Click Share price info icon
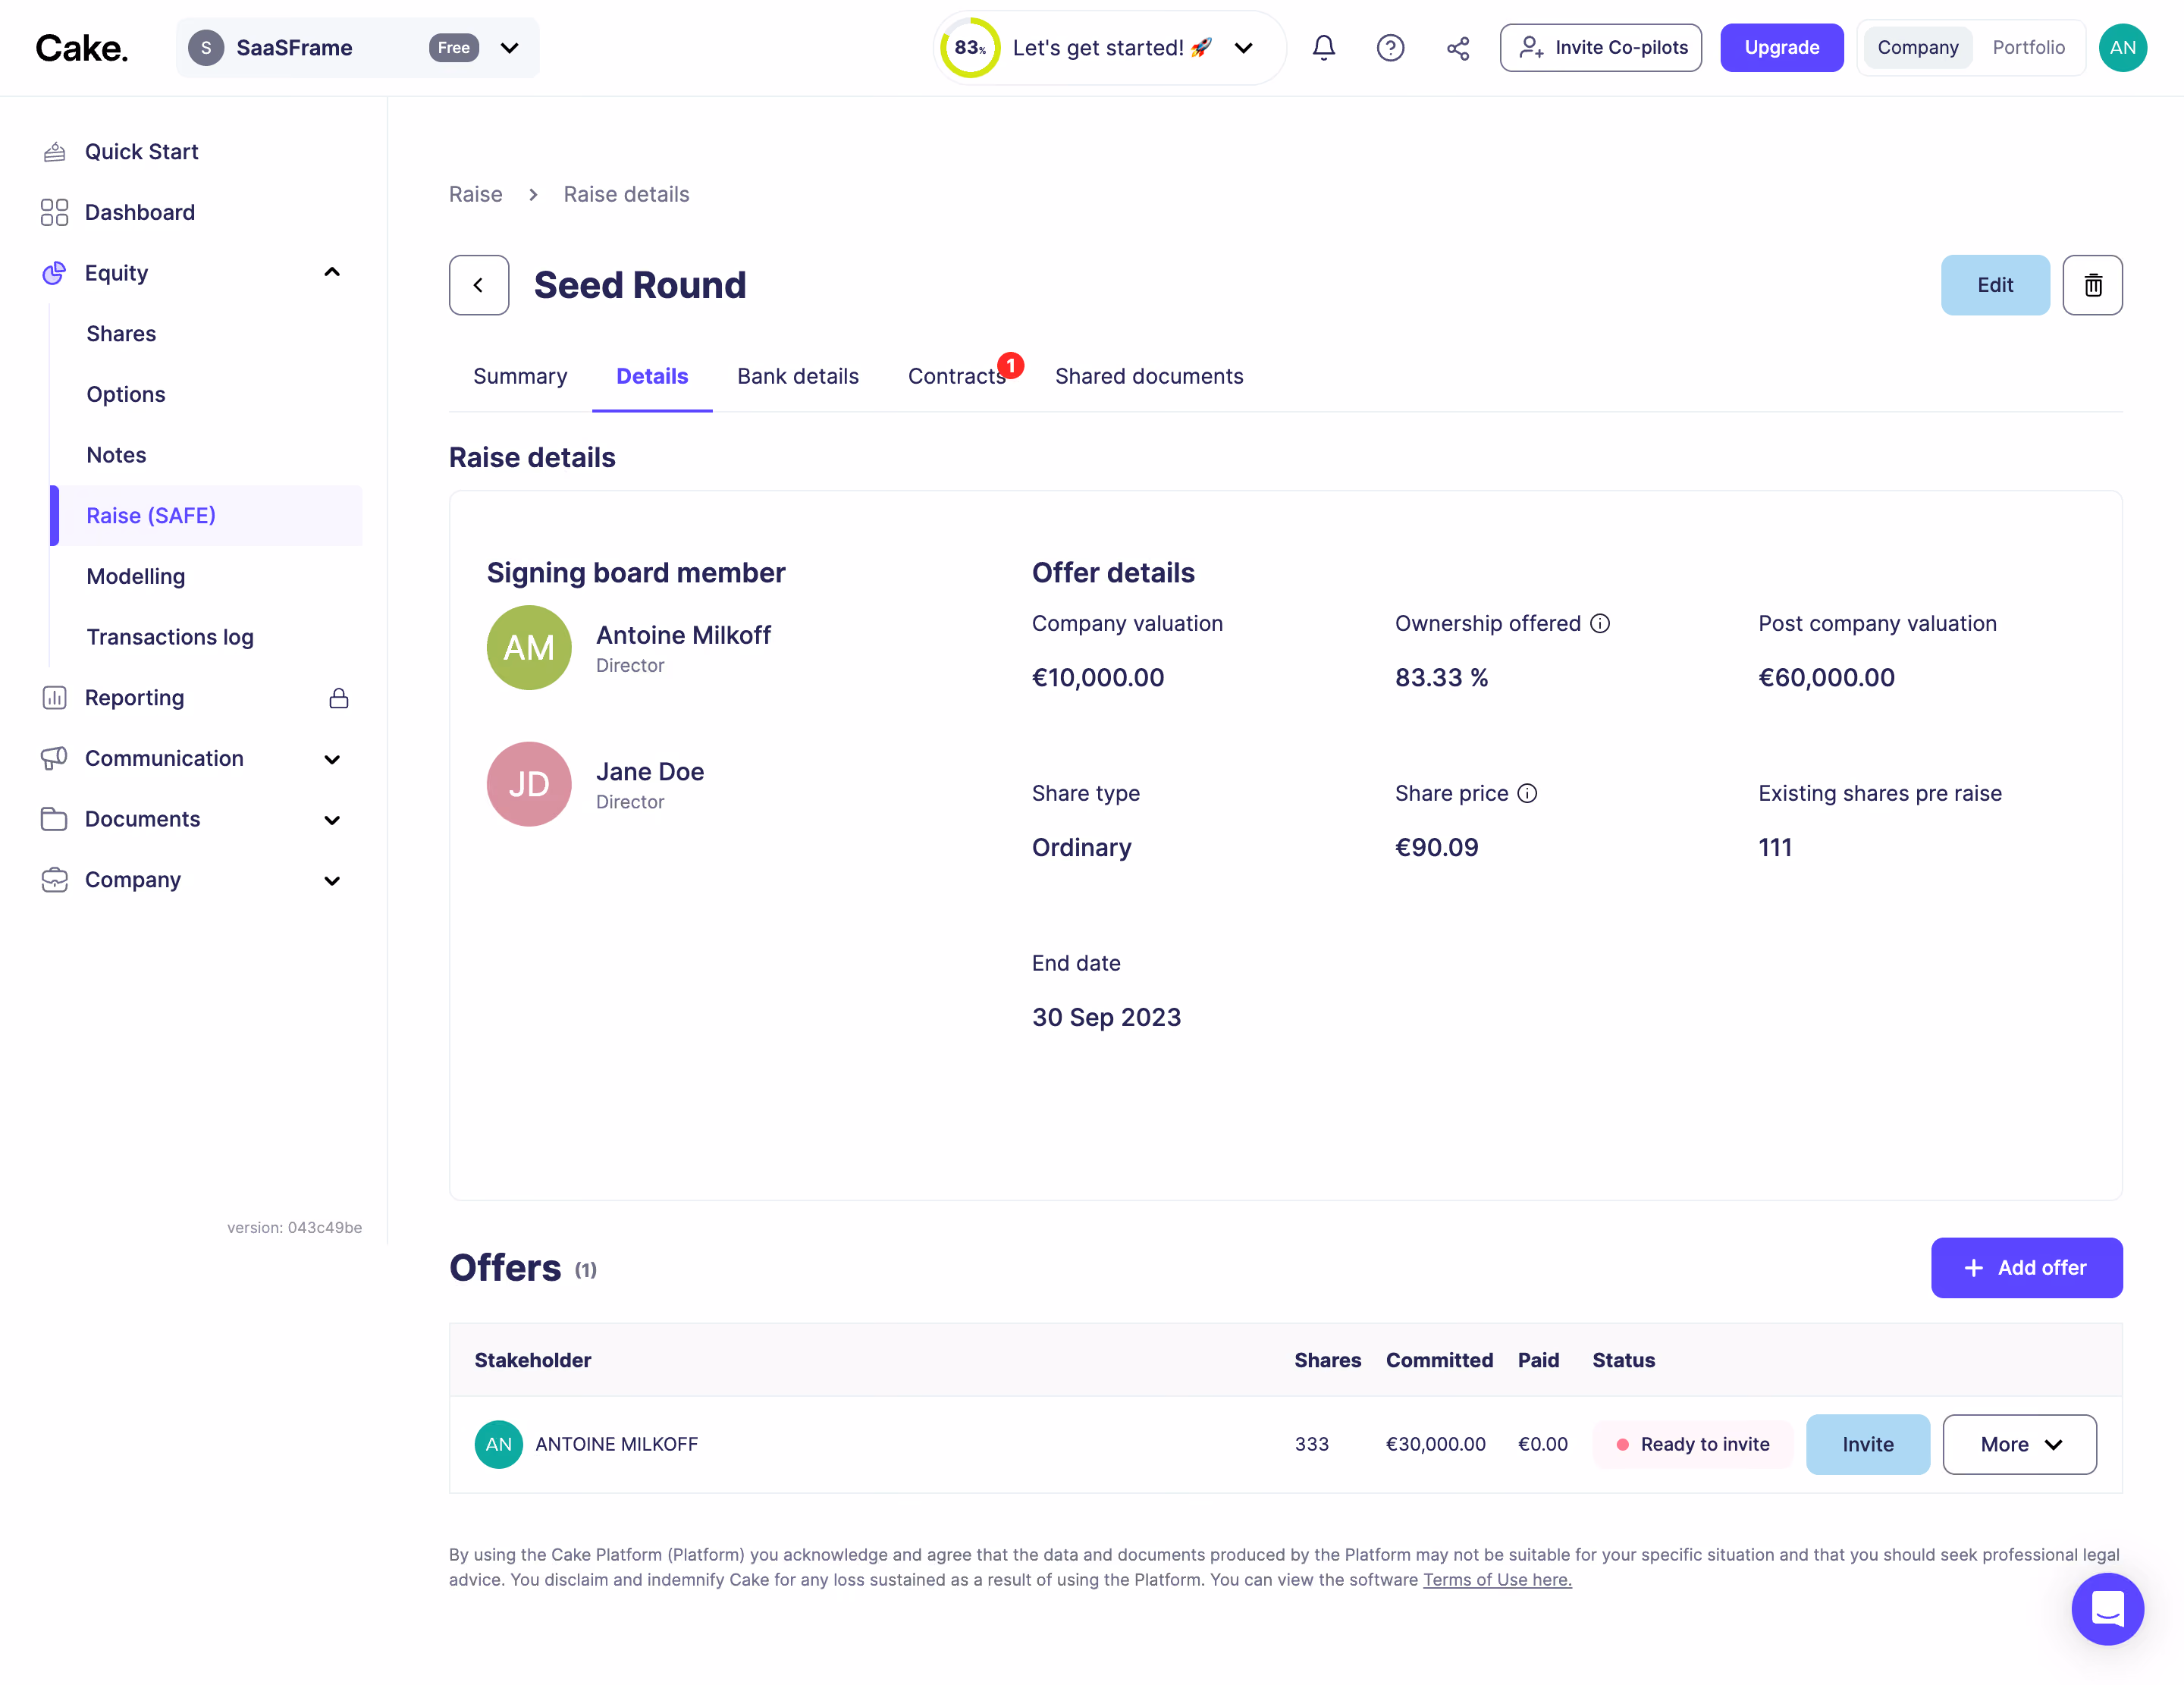The image size is (2184, 1685). [1527, 793]
